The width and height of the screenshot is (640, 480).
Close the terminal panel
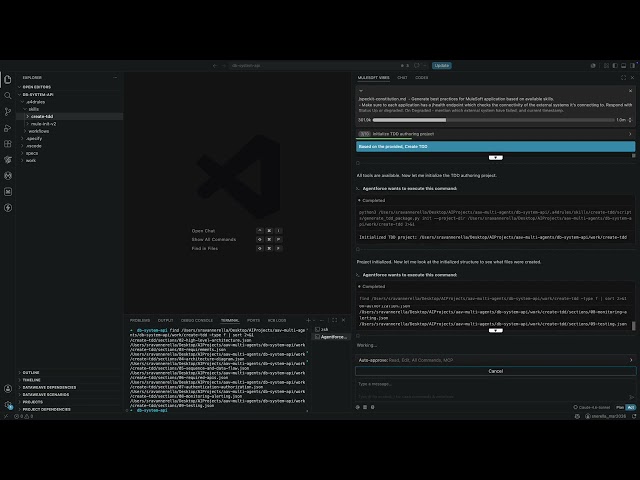click(343, 320)
